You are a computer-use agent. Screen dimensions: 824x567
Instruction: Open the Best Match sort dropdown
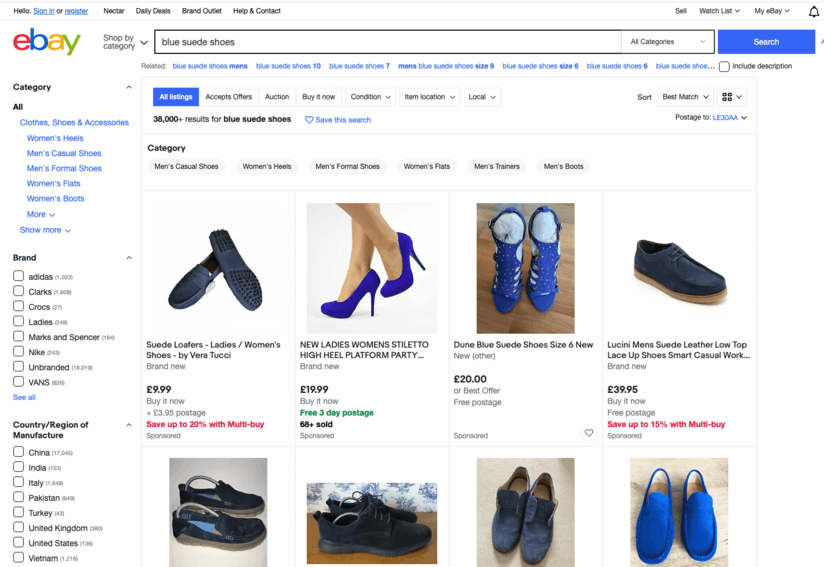[x=685, y=97]
